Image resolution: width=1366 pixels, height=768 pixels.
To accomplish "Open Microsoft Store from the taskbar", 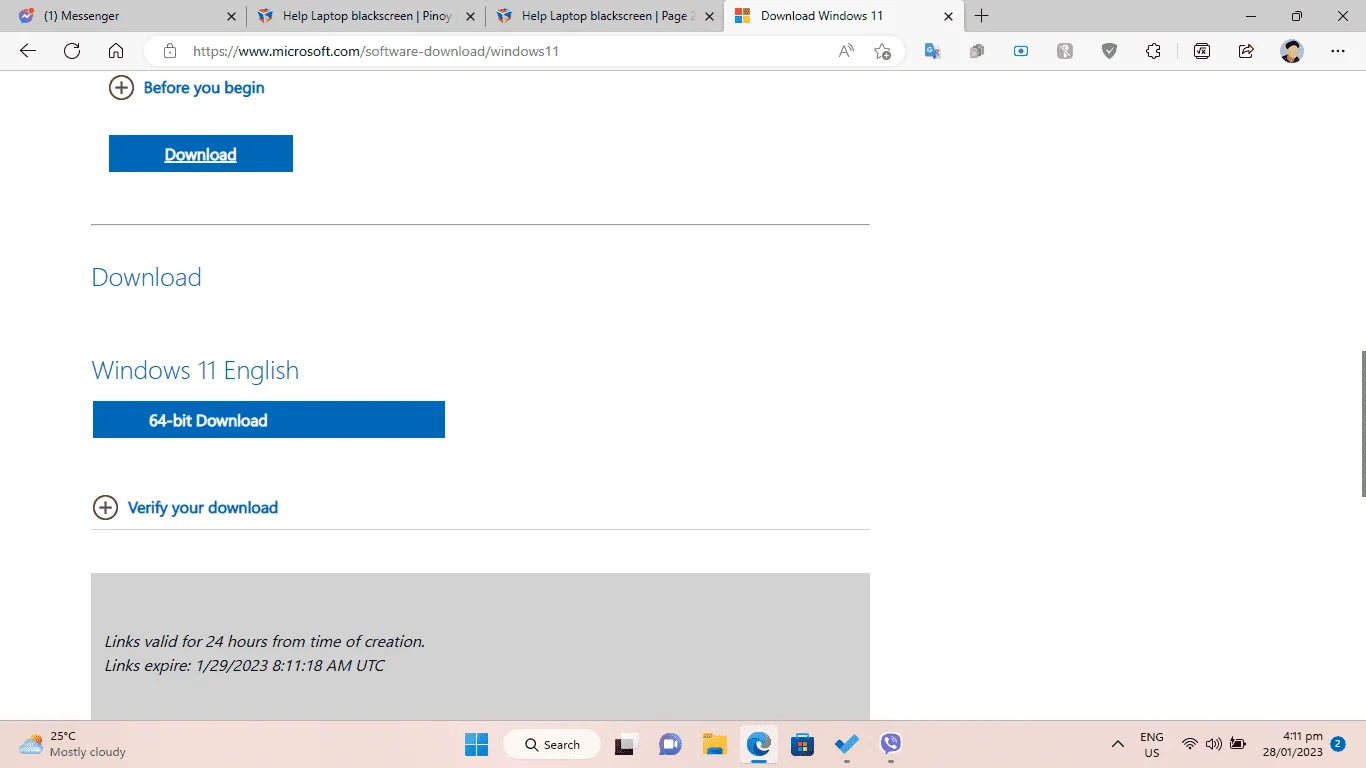I will click(x=802, y=744).
